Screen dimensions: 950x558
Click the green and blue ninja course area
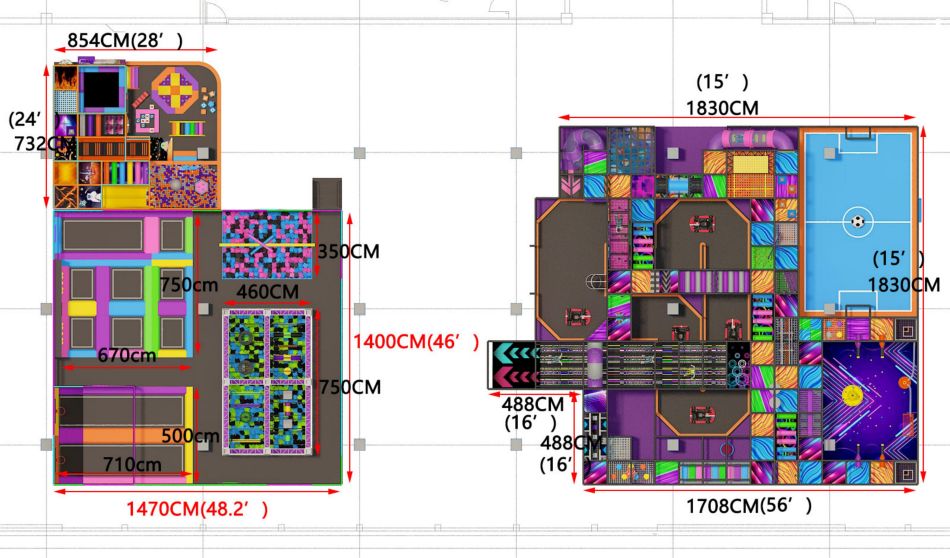[x=267, y=382]
